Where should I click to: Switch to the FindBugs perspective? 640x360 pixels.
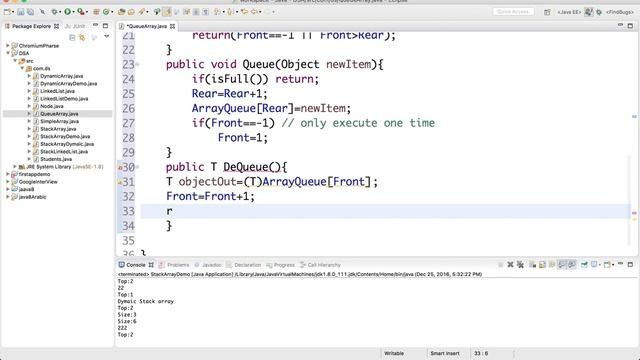click(x=620, y=12)
